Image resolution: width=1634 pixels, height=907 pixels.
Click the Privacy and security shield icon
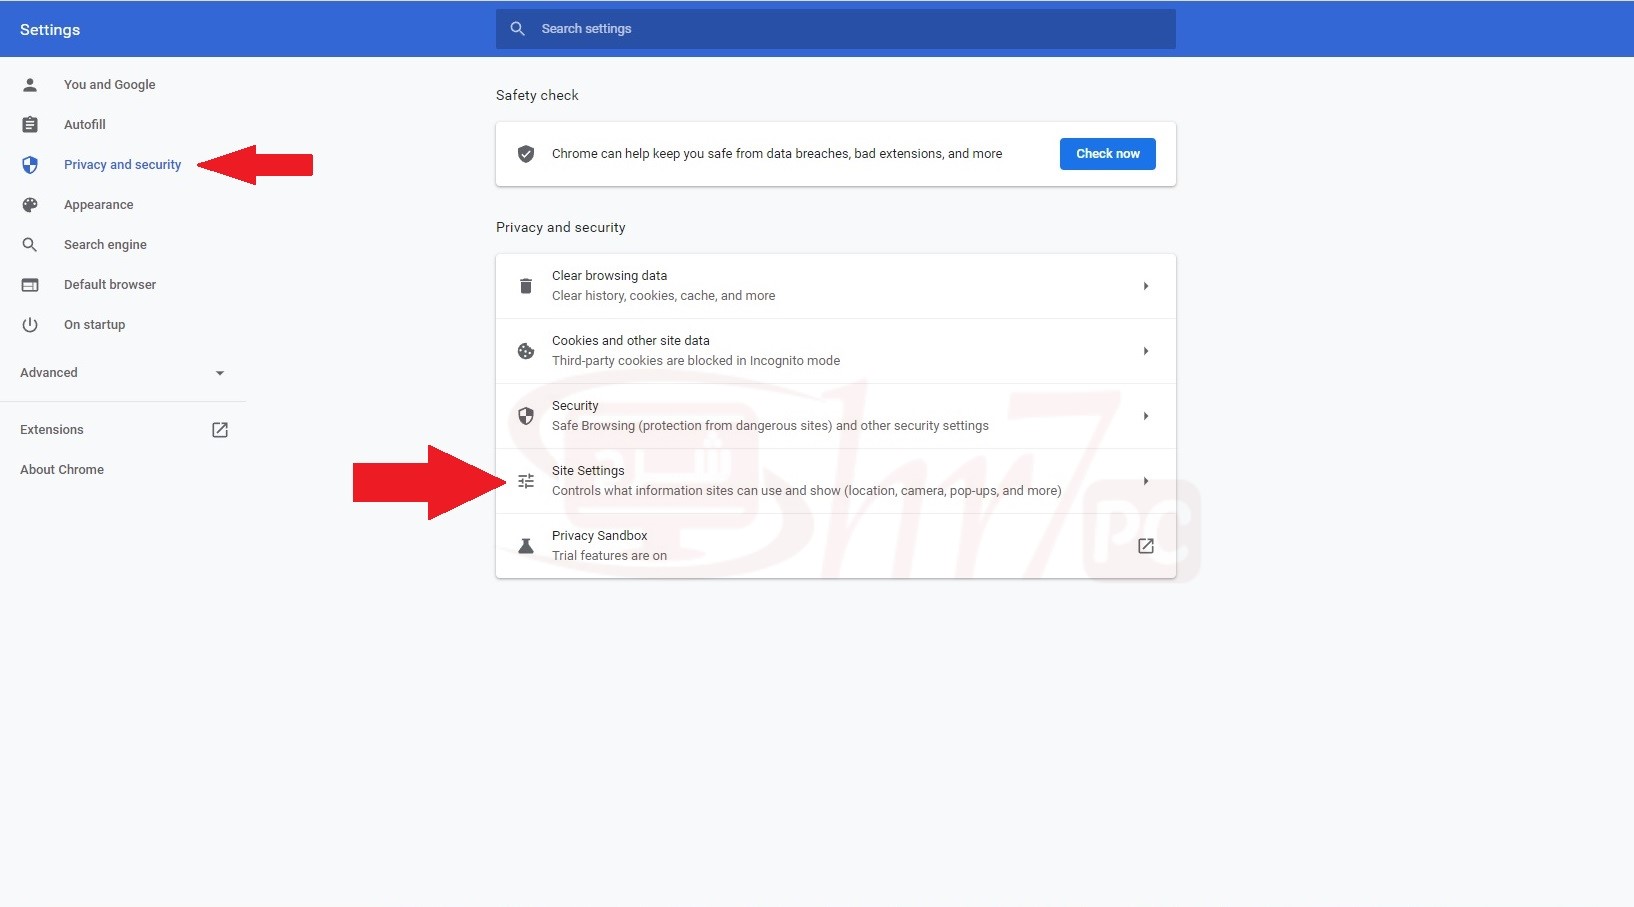point(30,165)
